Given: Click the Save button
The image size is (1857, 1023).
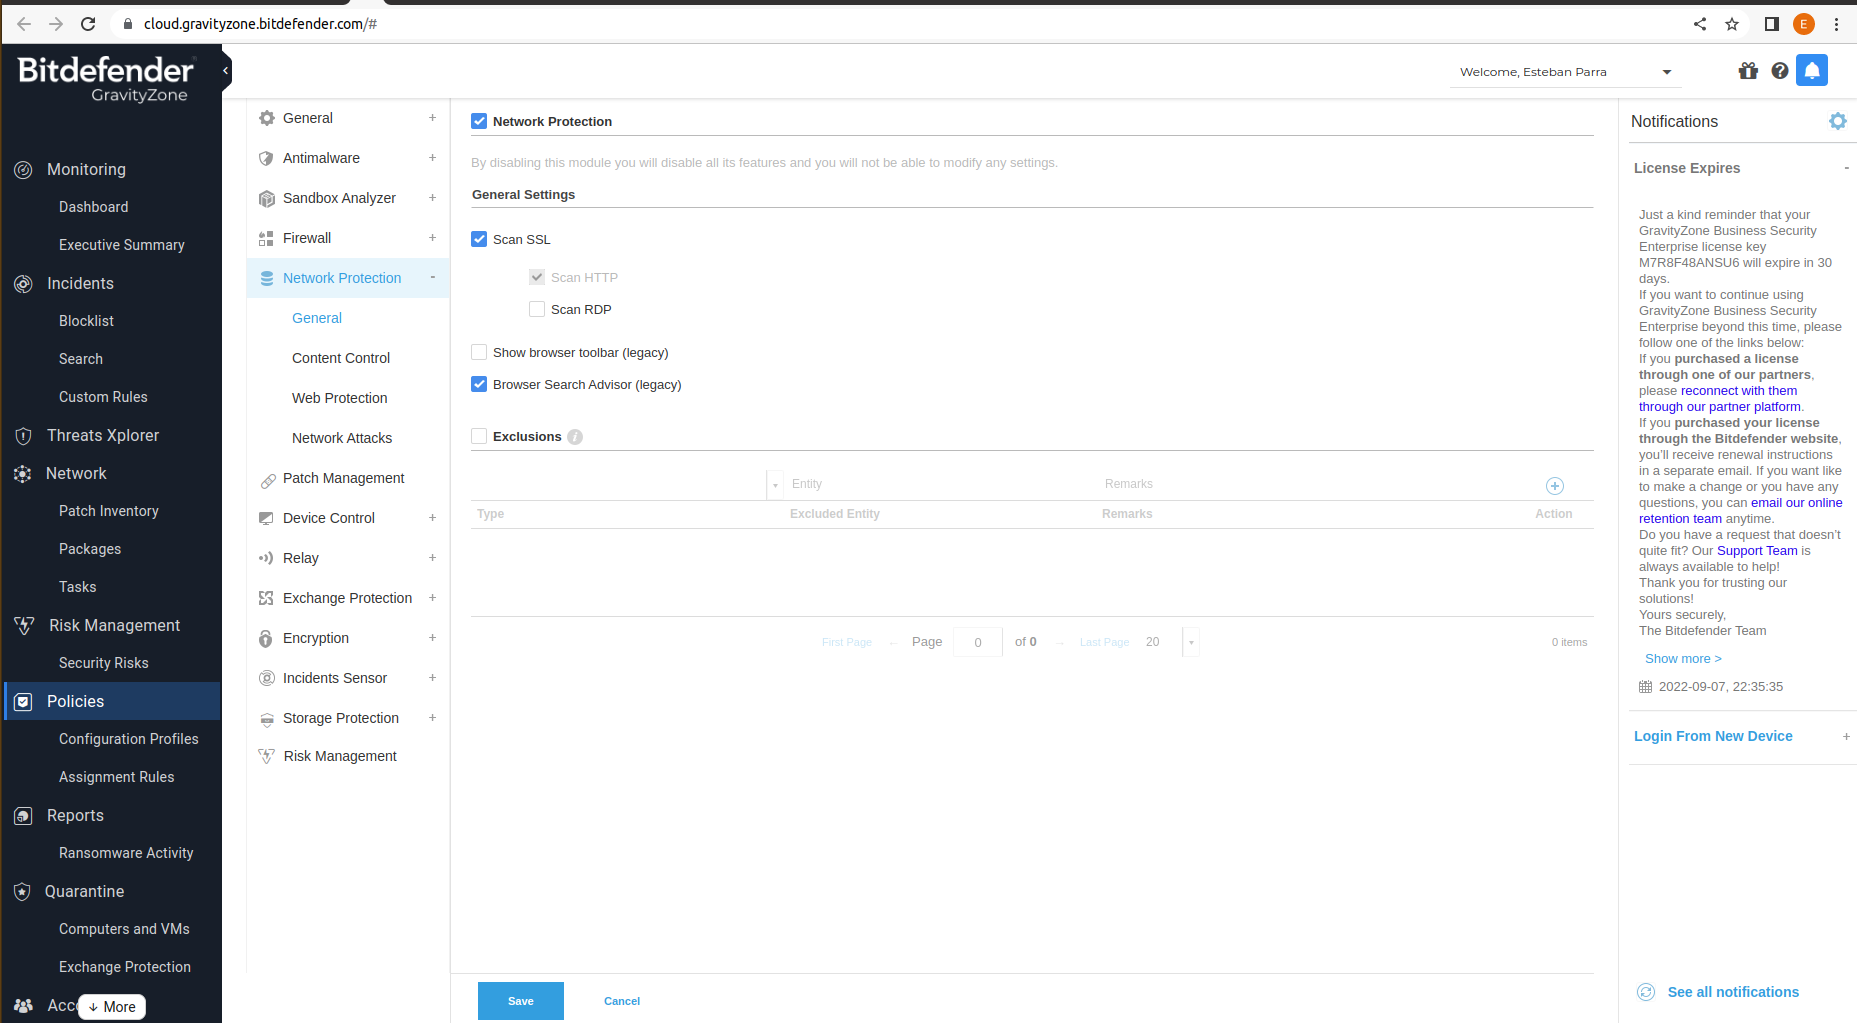Looking at the screenshot, I should point(520,1001).
